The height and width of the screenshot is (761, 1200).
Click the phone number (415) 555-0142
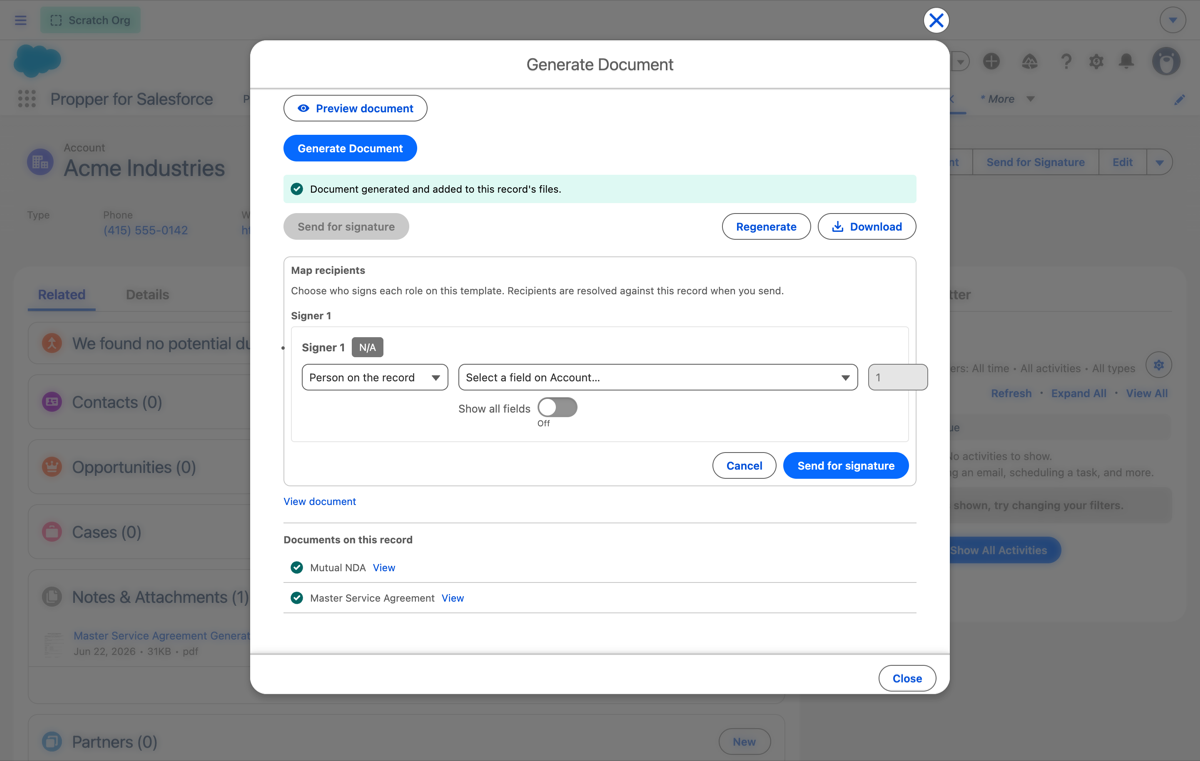point(145,230)
